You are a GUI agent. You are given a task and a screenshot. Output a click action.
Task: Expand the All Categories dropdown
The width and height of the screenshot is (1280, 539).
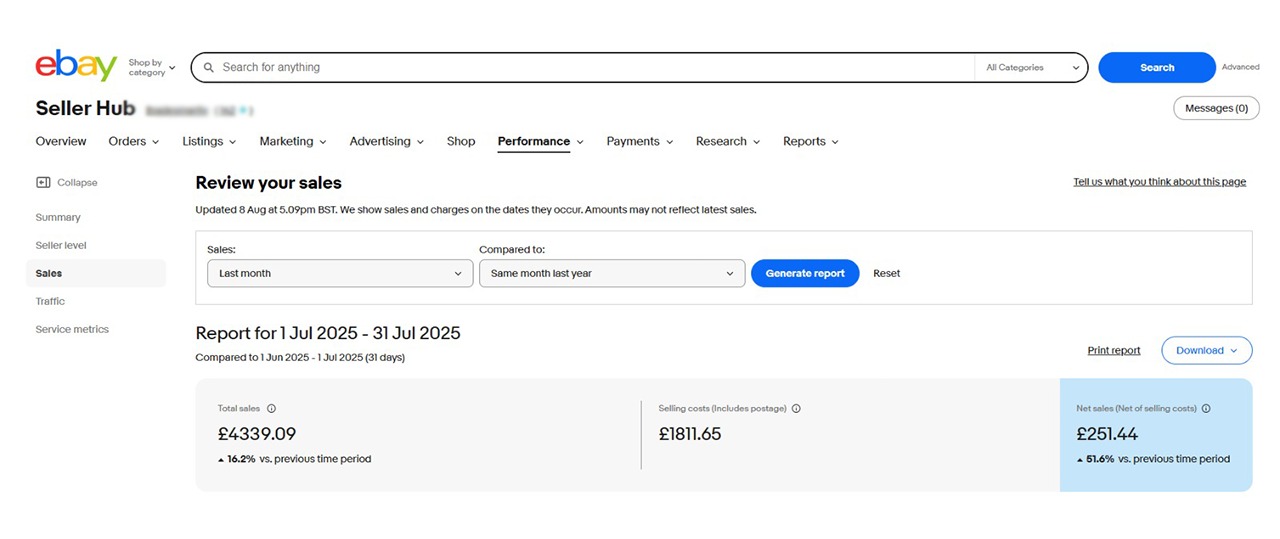click(x=1031, y=68)
